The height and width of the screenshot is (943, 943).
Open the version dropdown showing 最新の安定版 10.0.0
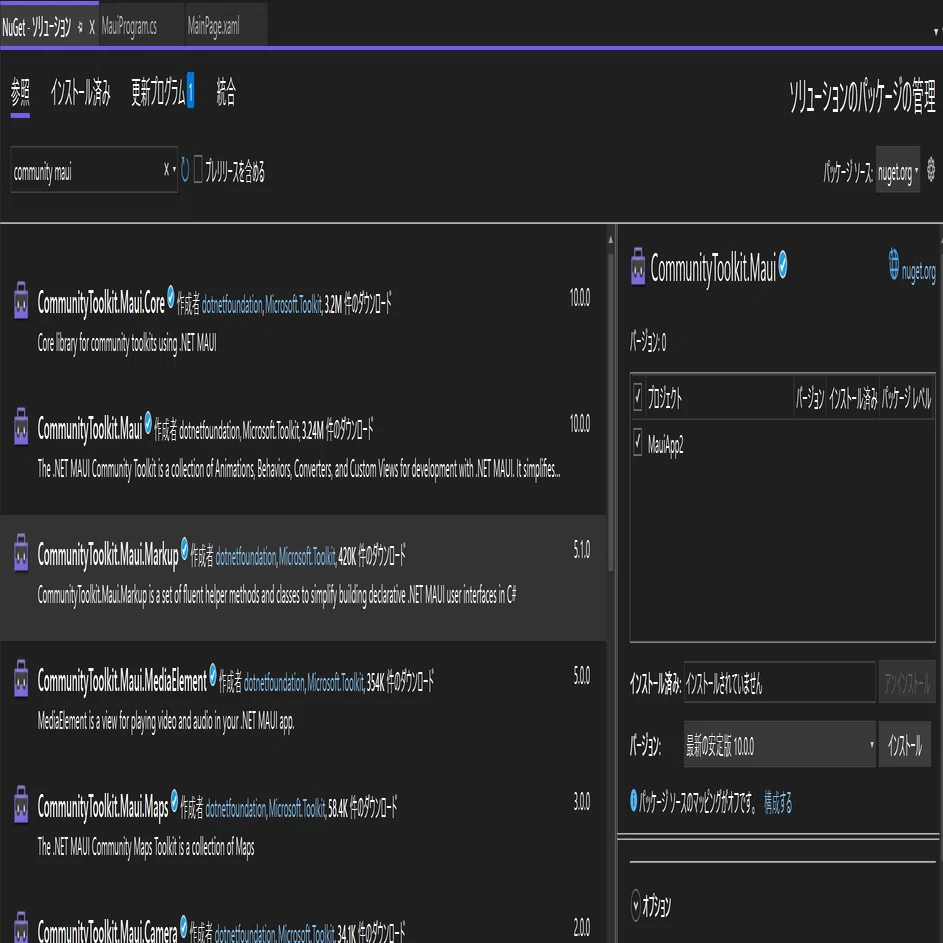click(779, 745)
